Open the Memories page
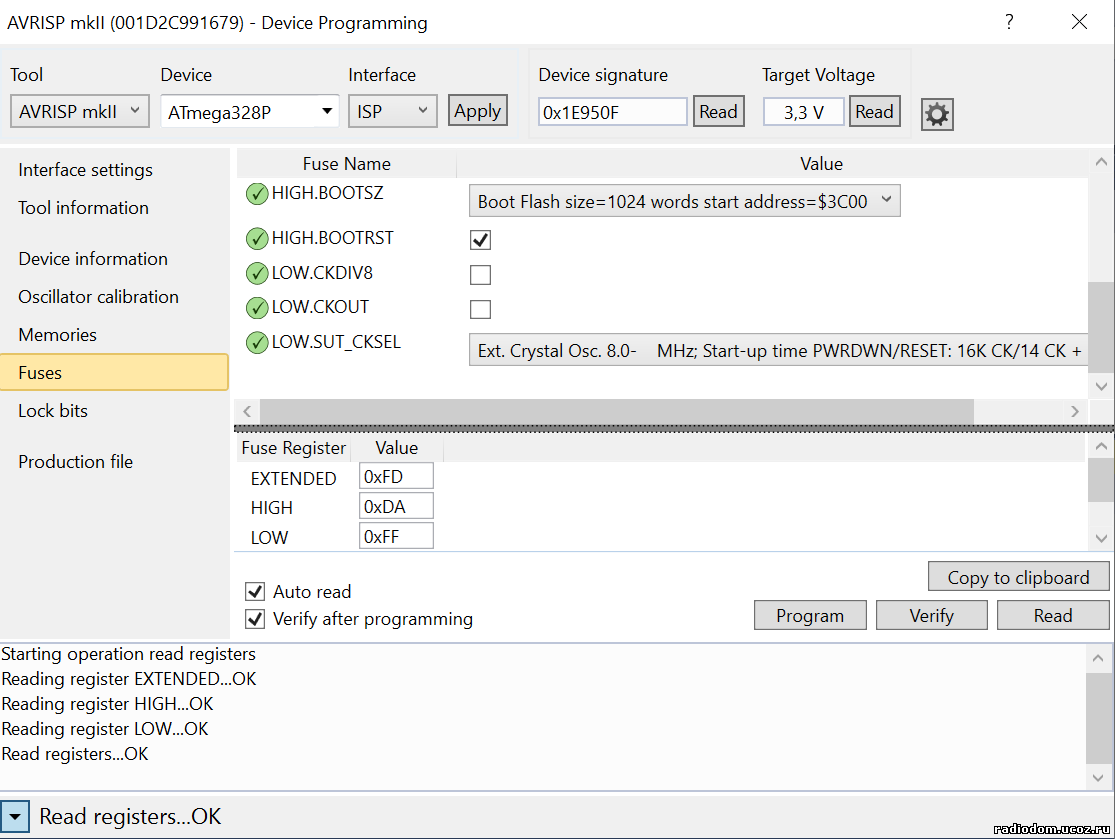 (x=58, y=335)
